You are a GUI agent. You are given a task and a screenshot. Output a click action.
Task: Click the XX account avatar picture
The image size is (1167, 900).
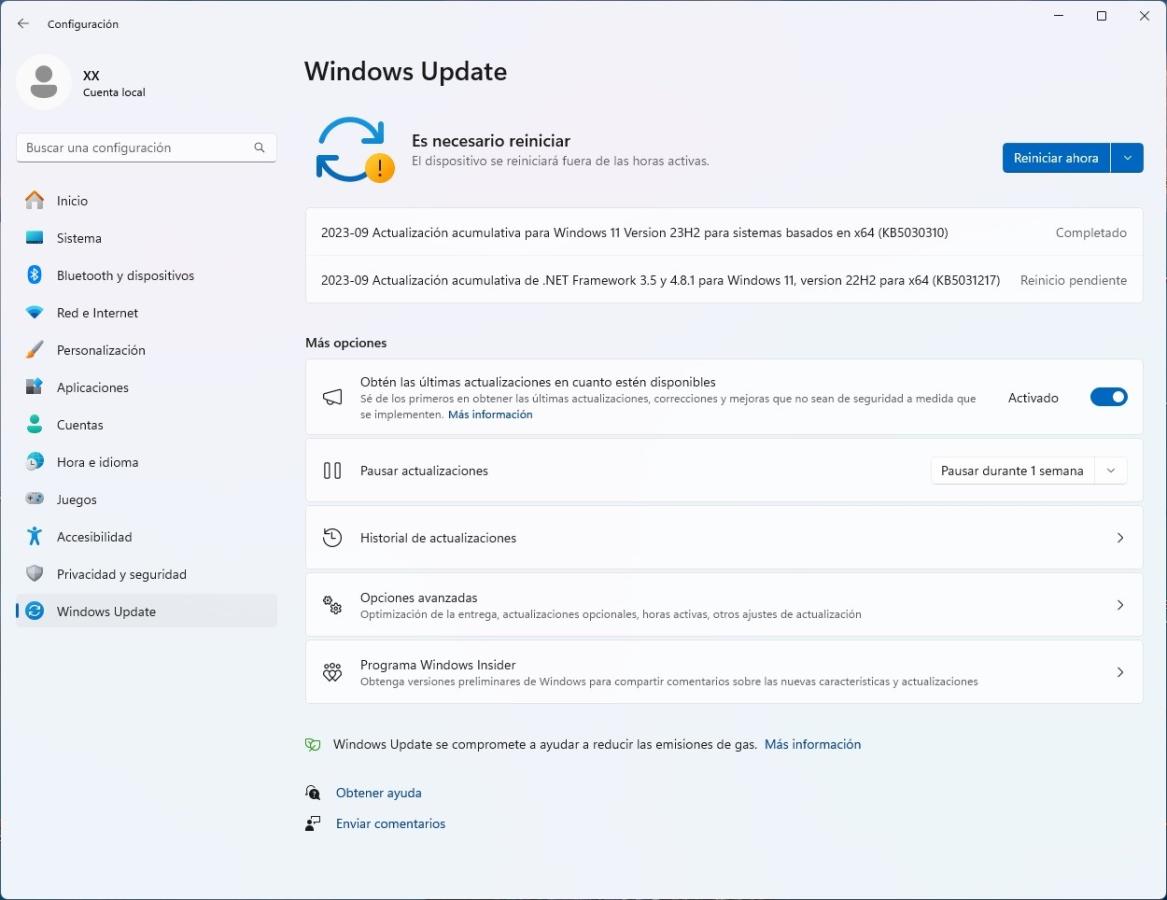tap(44, 82)
